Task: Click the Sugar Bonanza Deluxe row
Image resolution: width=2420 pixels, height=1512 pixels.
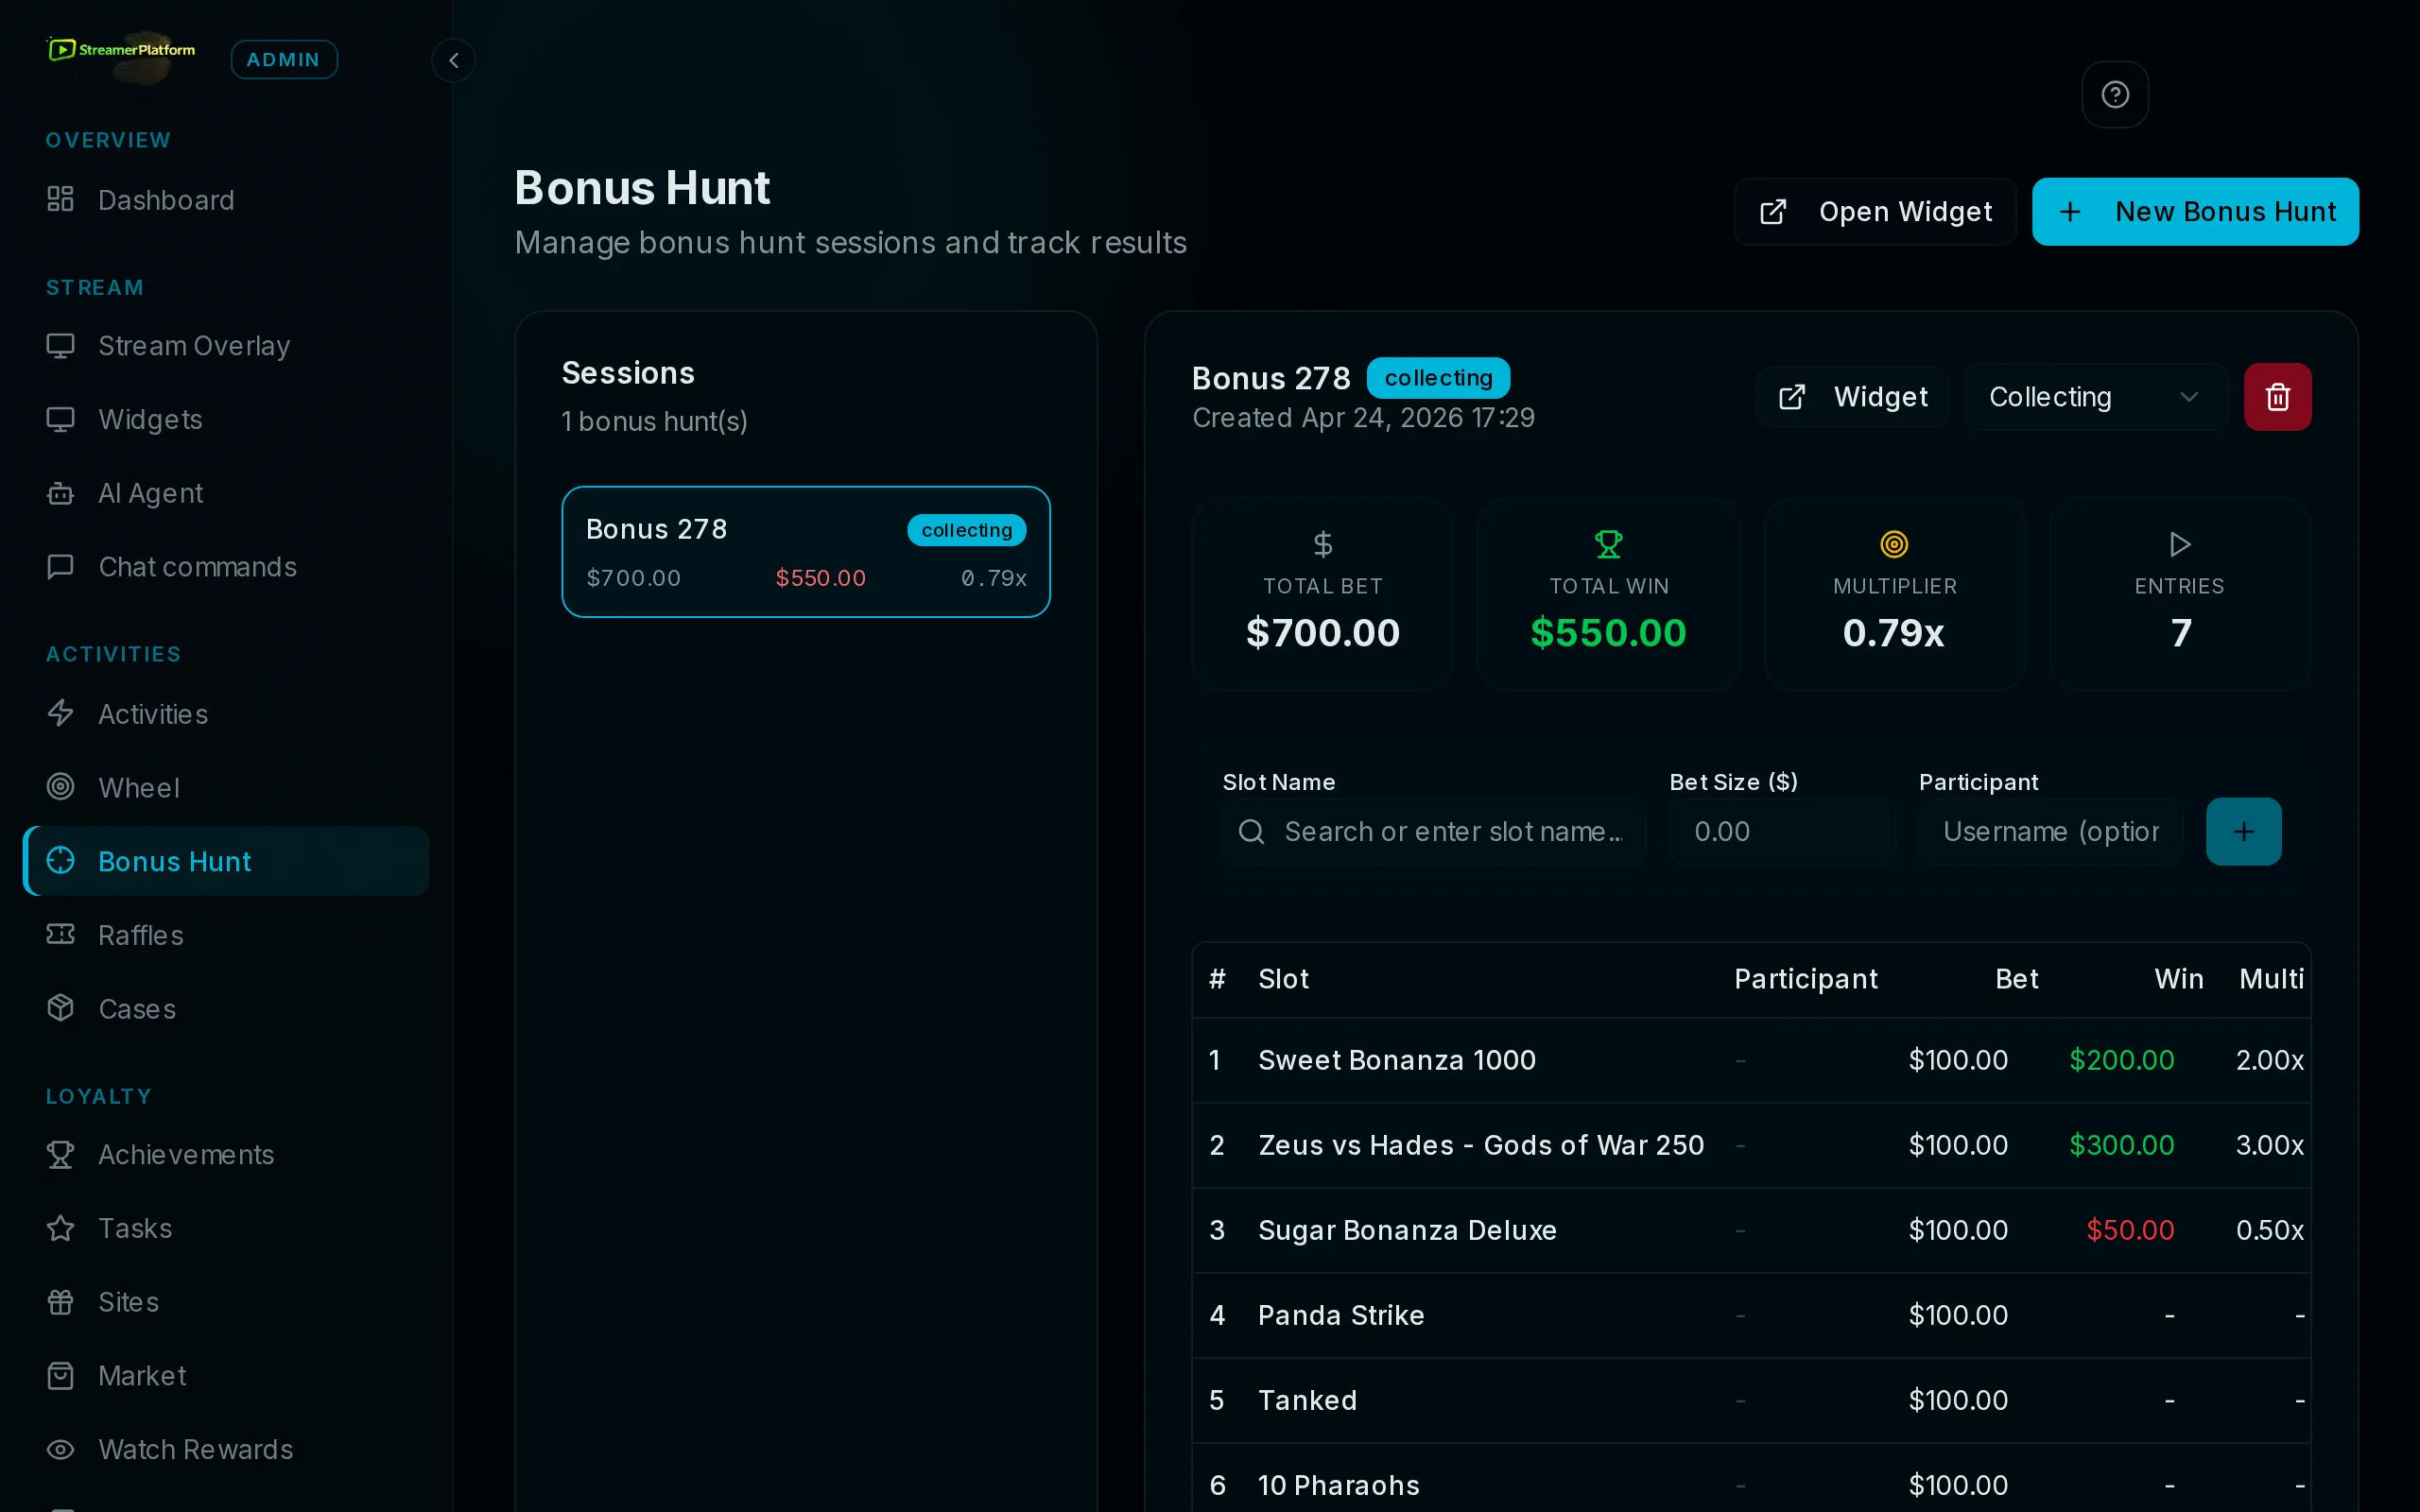Action: click(x=1751, y=1230)
